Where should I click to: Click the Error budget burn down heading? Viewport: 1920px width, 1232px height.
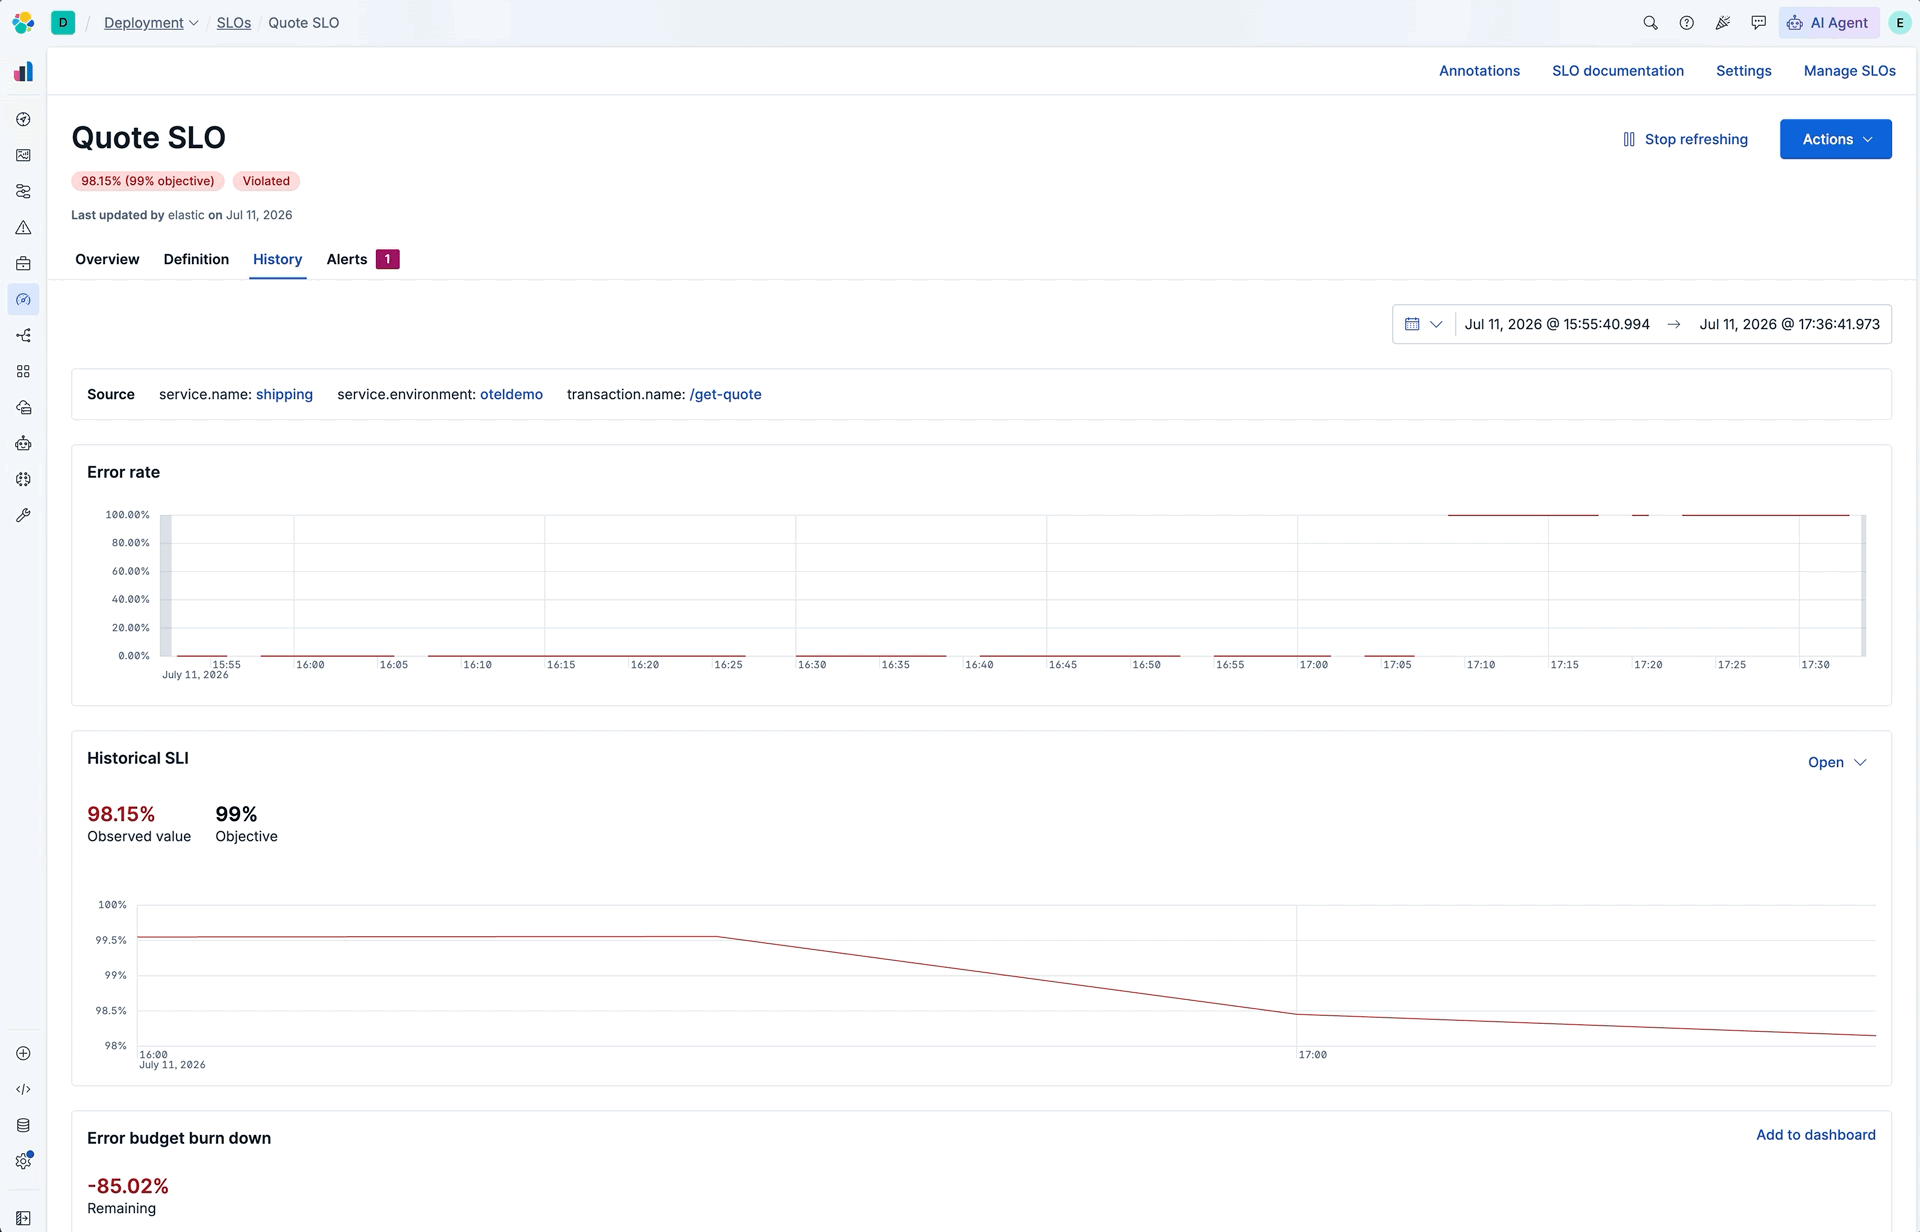[x=179, y=1138]
